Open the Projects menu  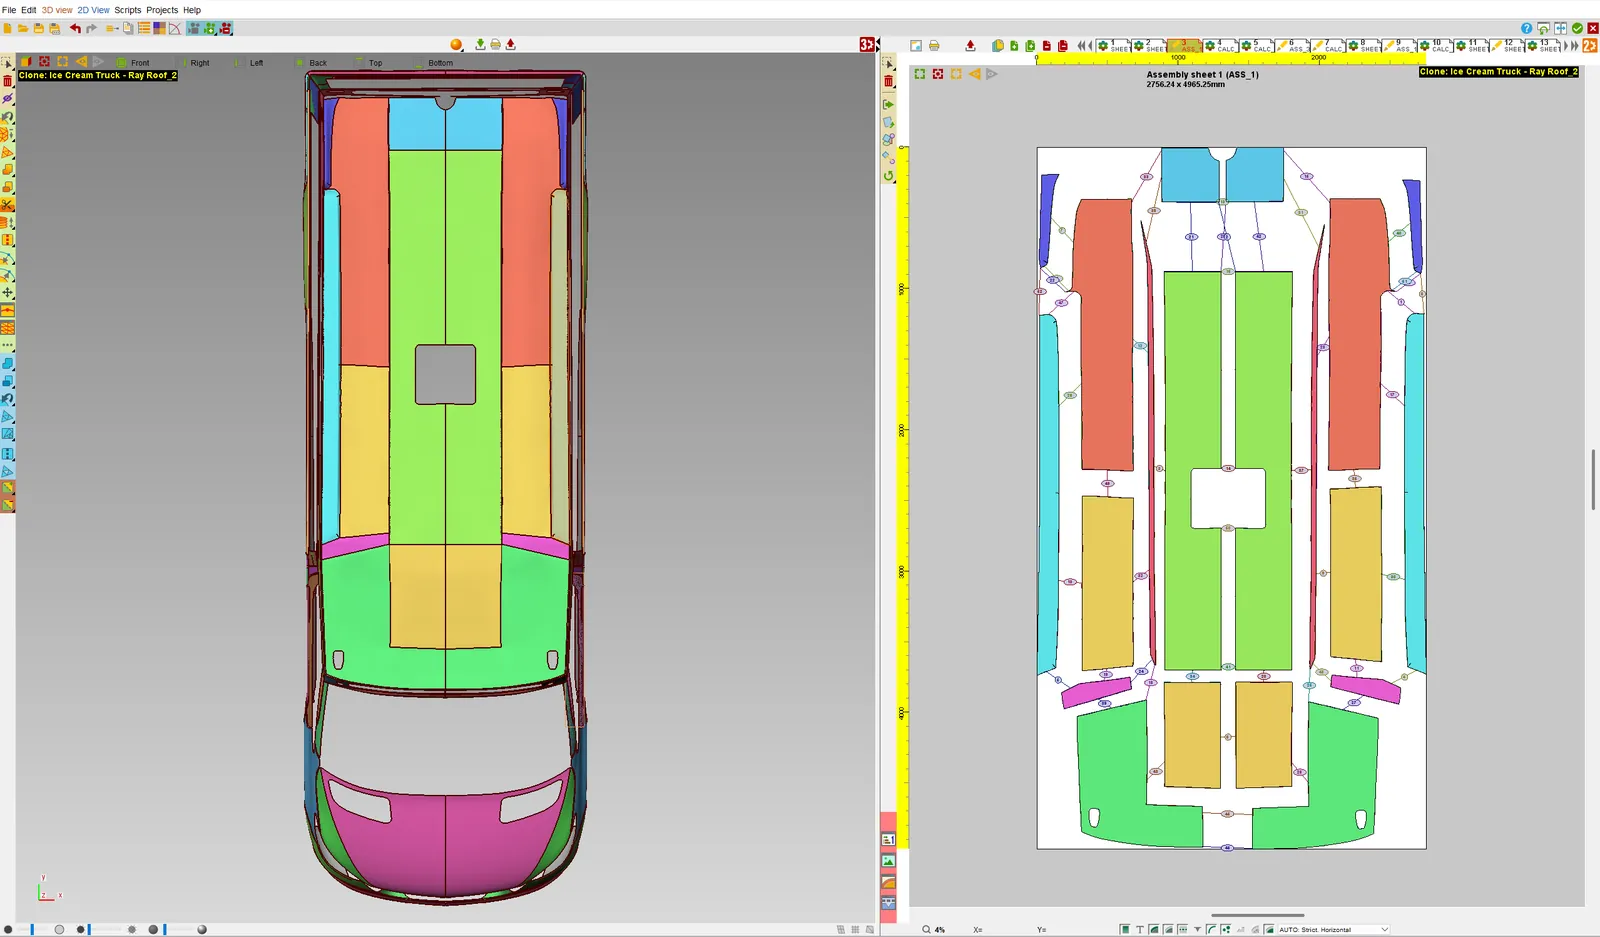[162, 10]
